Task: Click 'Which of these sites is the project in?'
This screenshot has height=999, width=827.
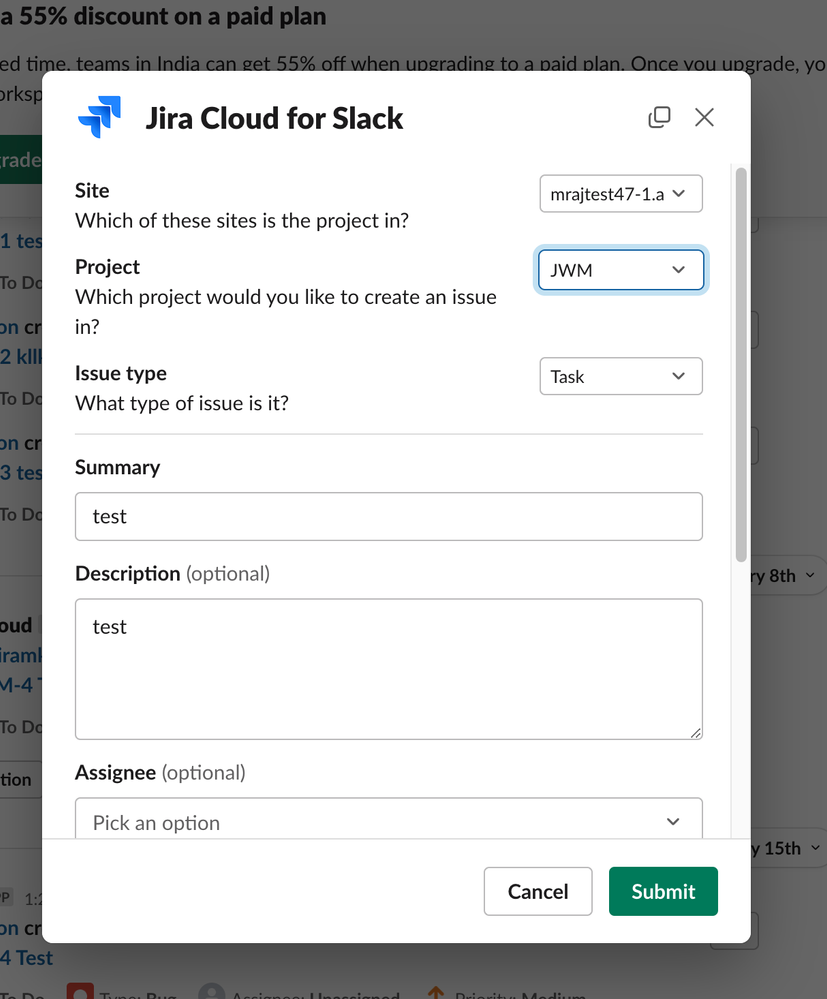Action: pyautogui.click(x=242, y=220)
